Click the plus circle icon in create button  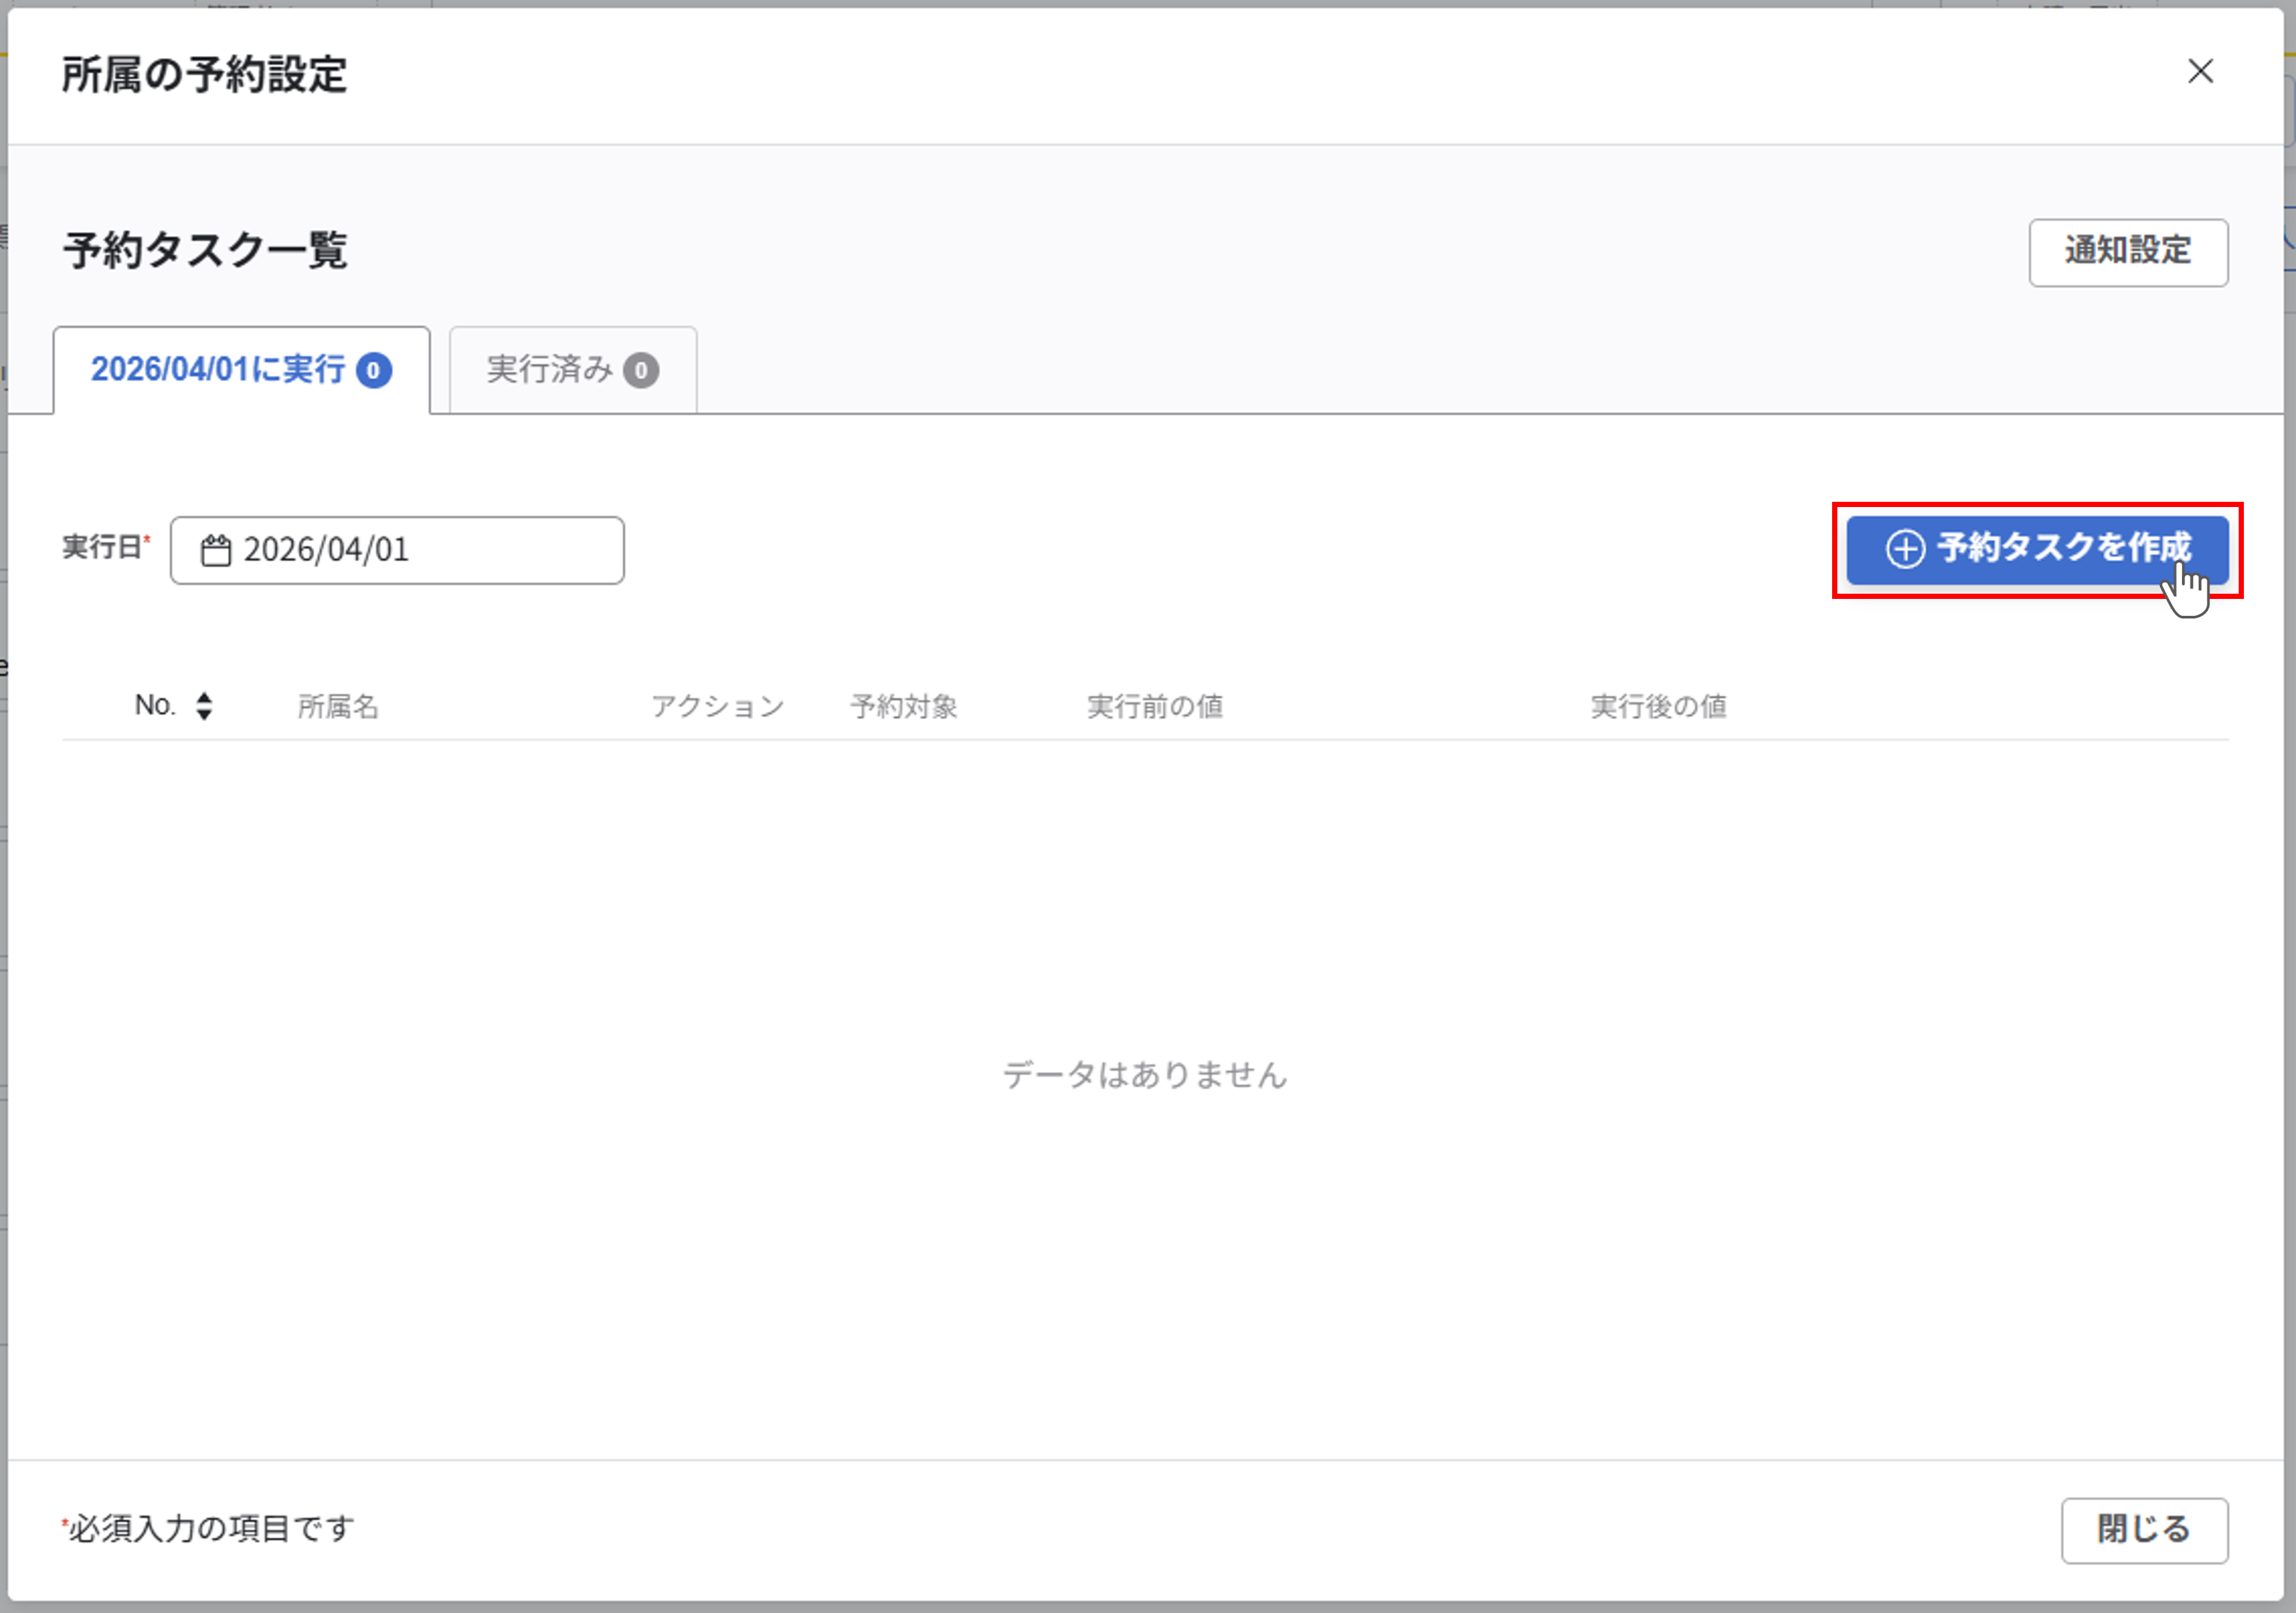[1904, 549]
